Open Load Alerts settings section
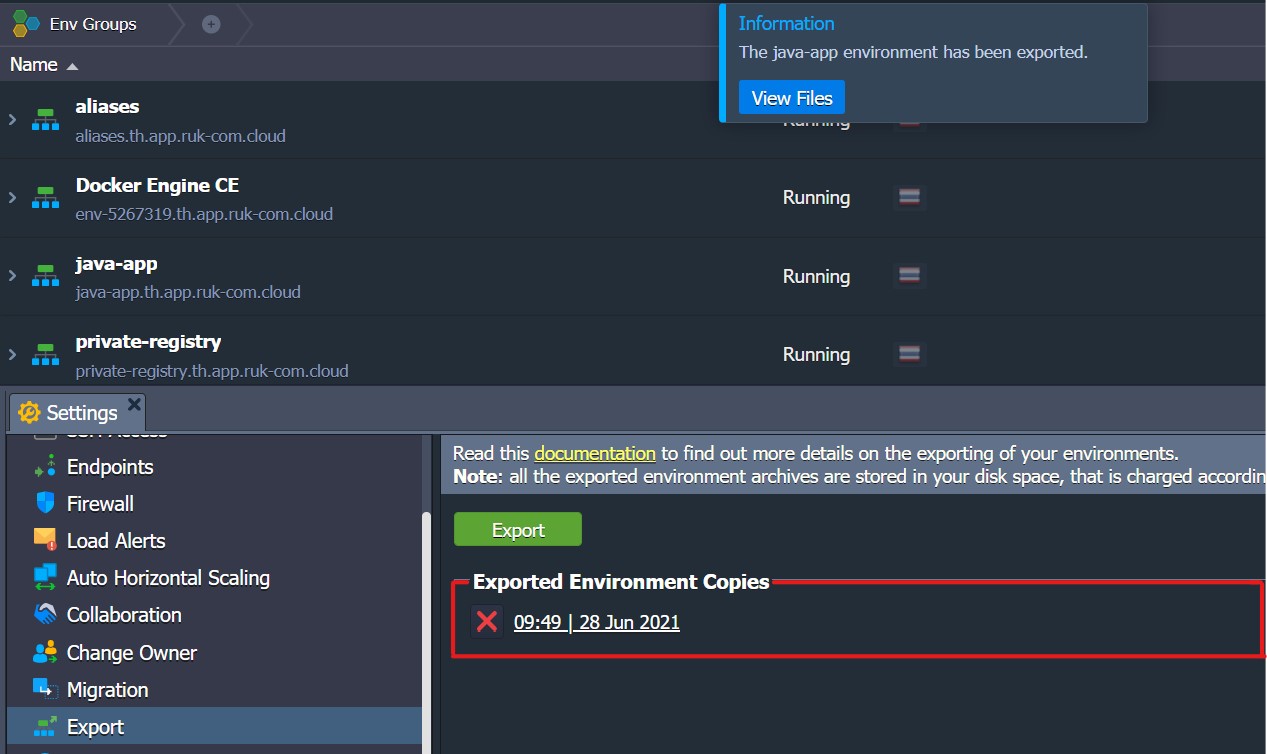 116,541
